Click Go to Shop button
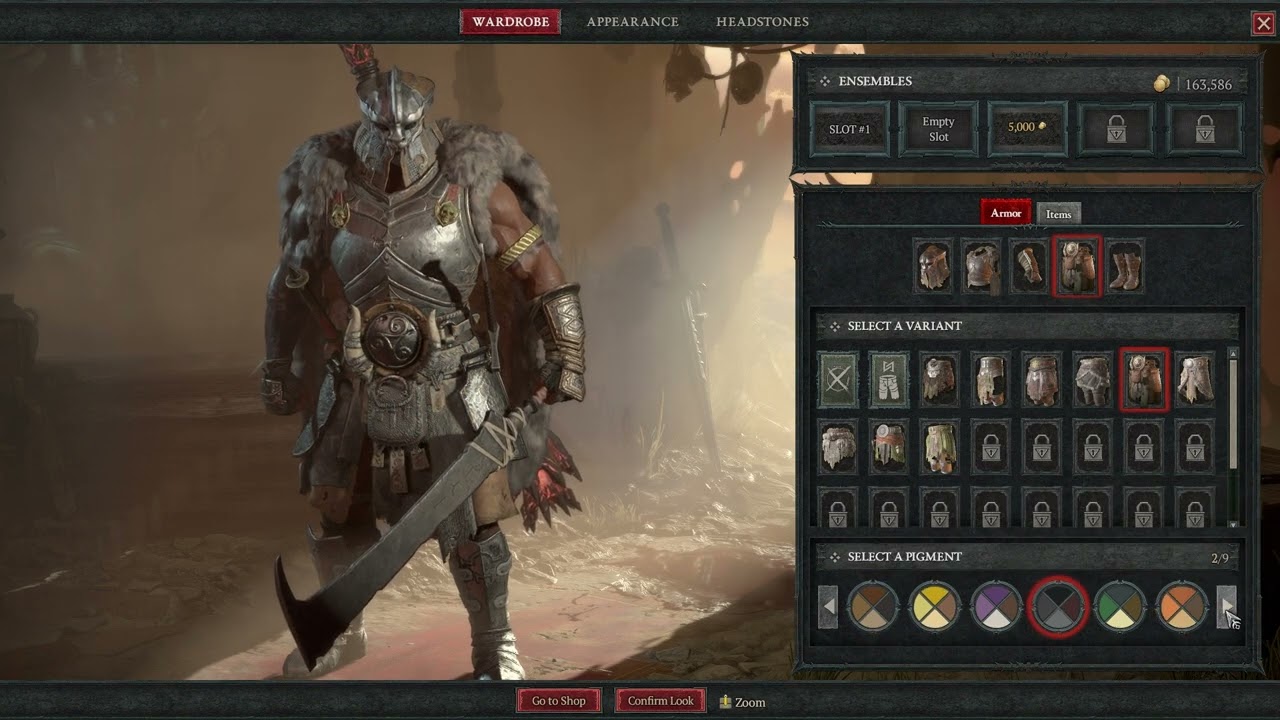 558,701
